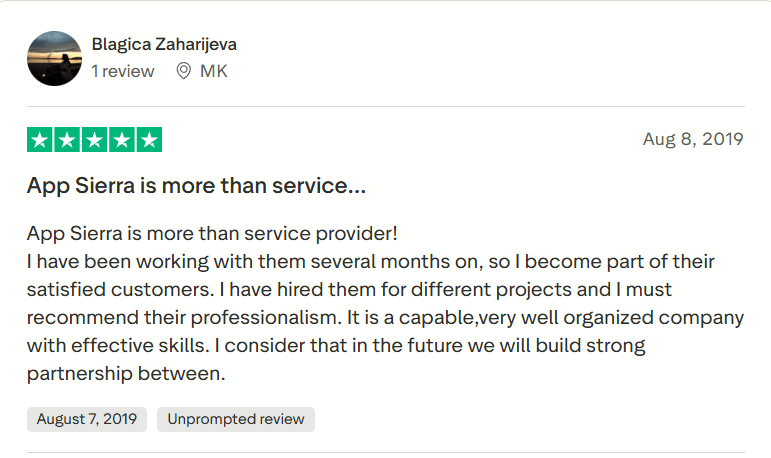
Task: Select the fifth star in the rating
Action: click(x=148, y=140)
